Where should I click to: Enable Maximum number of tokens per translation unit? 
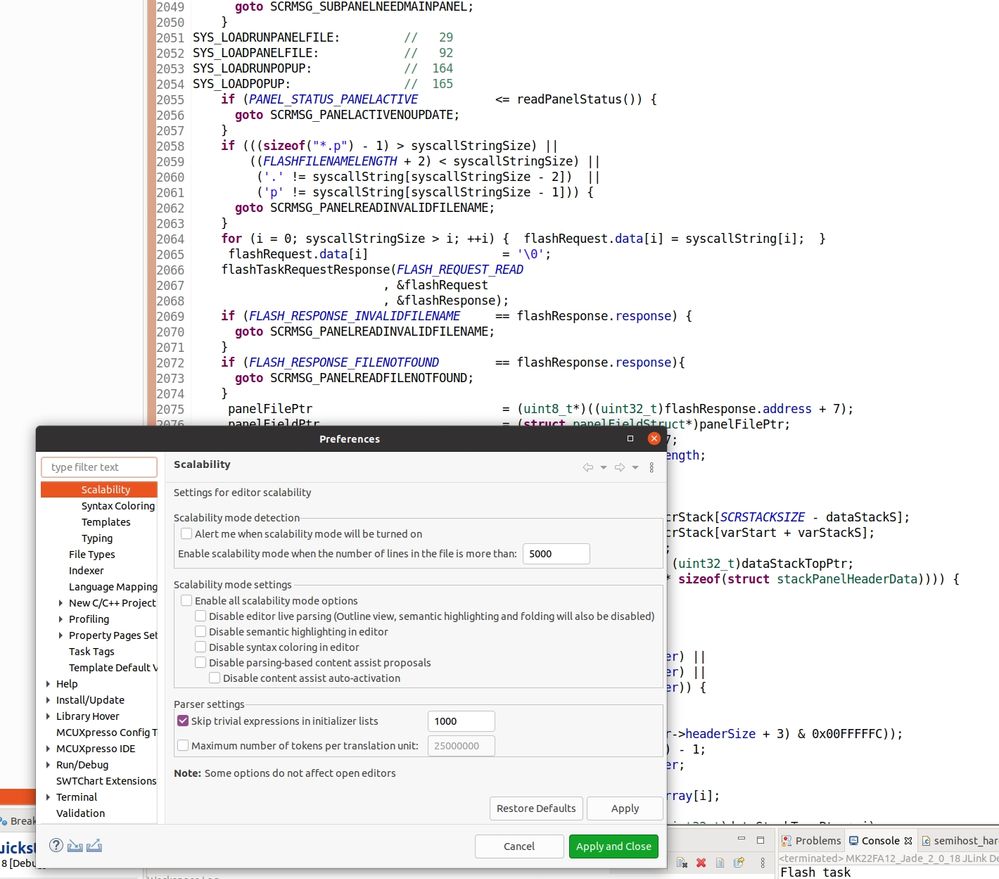(x=183, y=745)
